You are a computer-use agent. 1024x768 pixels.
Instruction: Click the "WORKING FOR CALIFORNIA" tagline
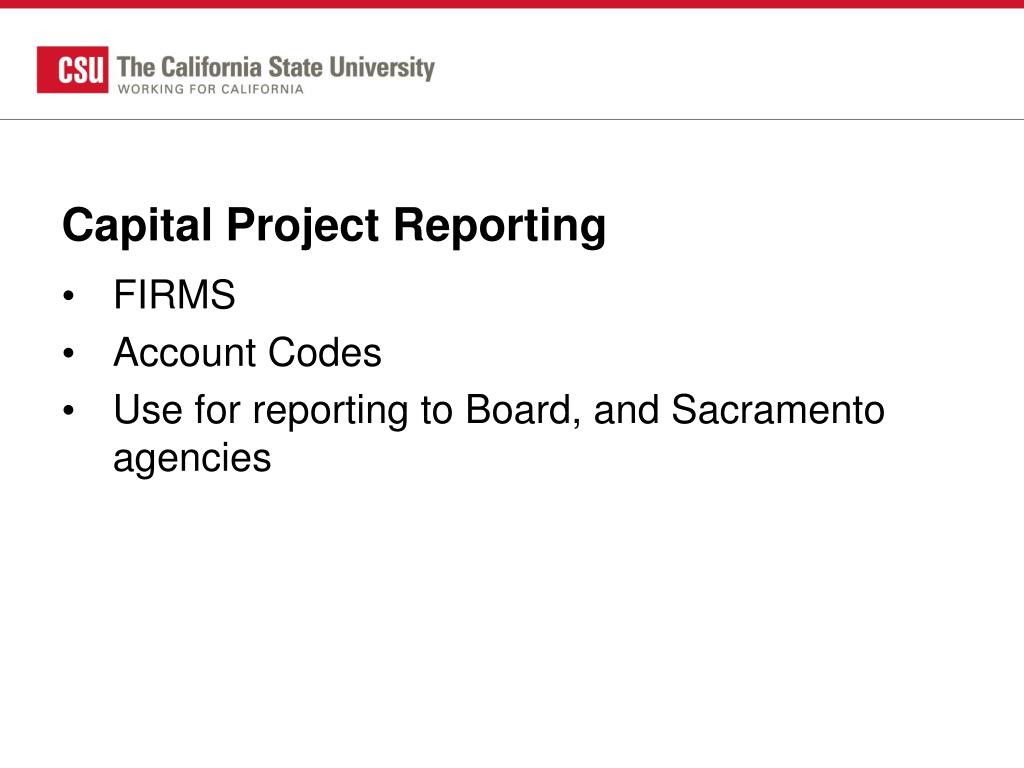coord(210,89)
